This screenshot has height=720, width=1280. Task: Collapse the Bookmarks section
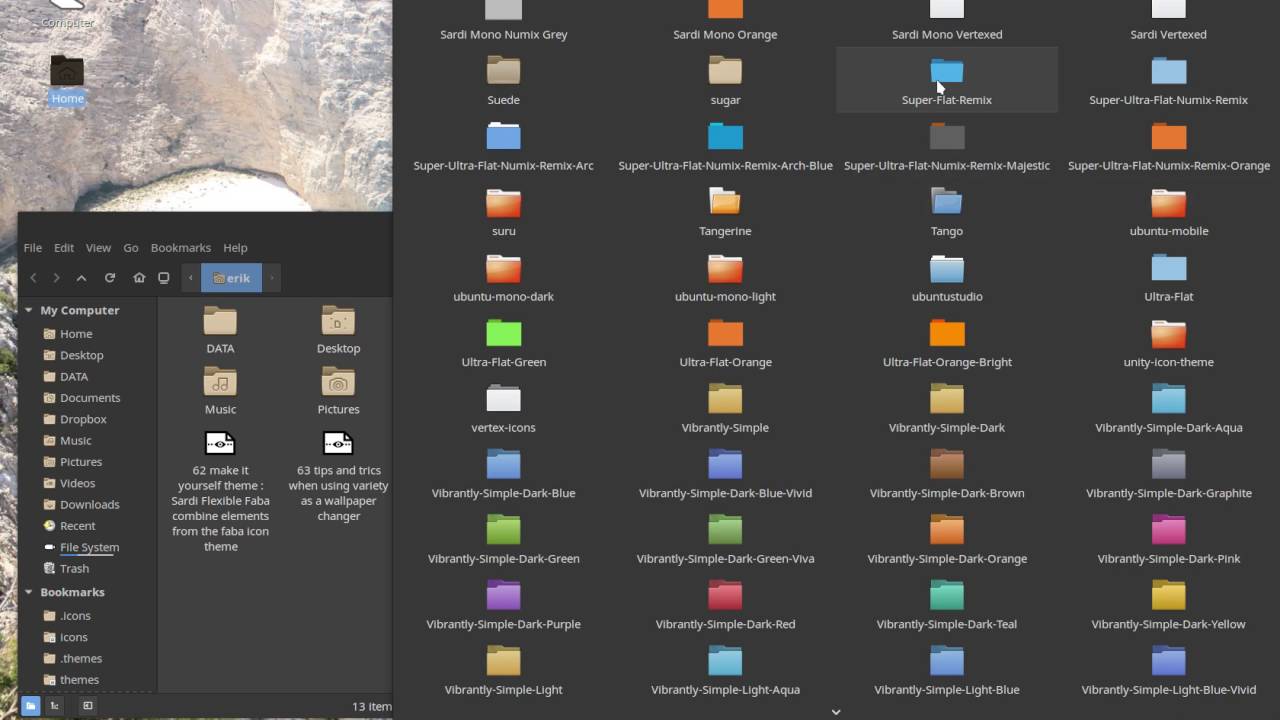click(x=29, y=592)
